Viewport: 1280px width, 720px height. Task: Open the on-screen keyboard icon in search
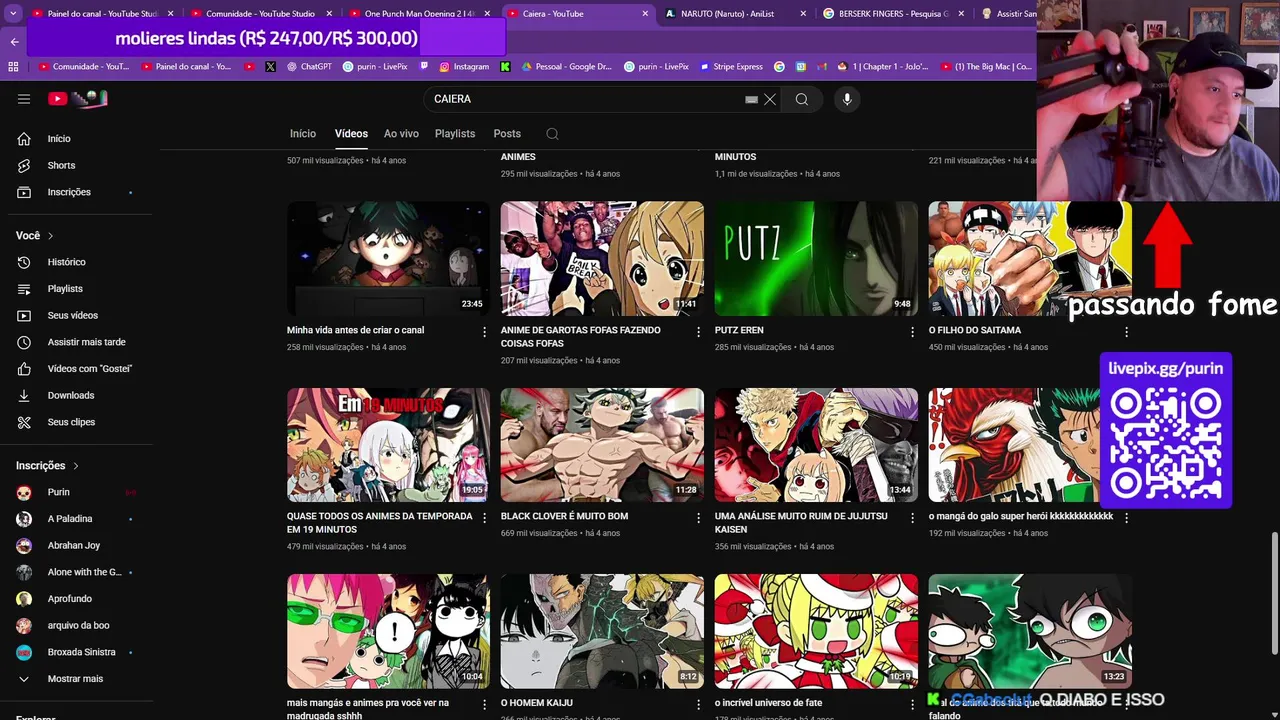(751, 100)
